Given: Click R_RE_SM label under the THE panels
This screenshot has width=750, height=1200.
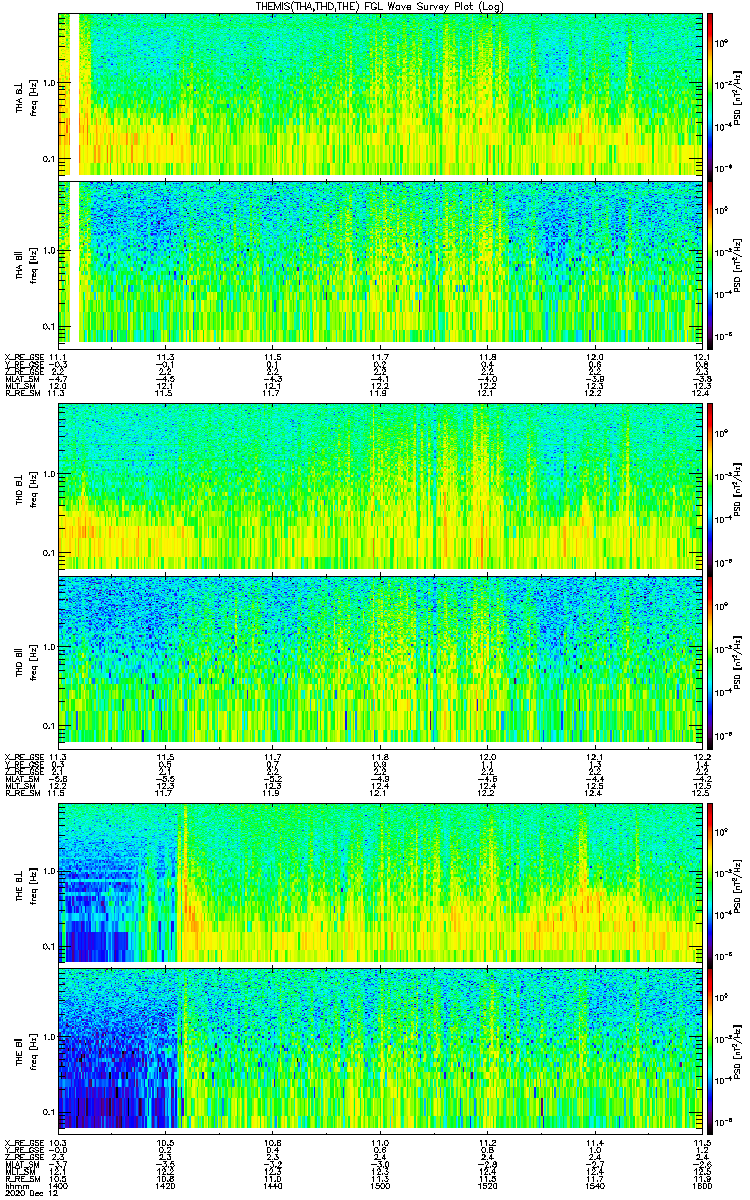Looking at the screenshot, I should pyautogui.click(x=21, y=1178).
